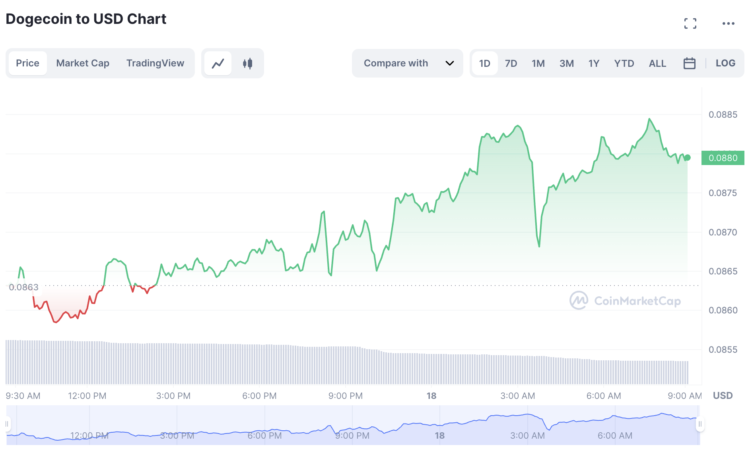Screen dimensions: 750x449
Task: Select the Price tab
Action: [x=28, y=63]
